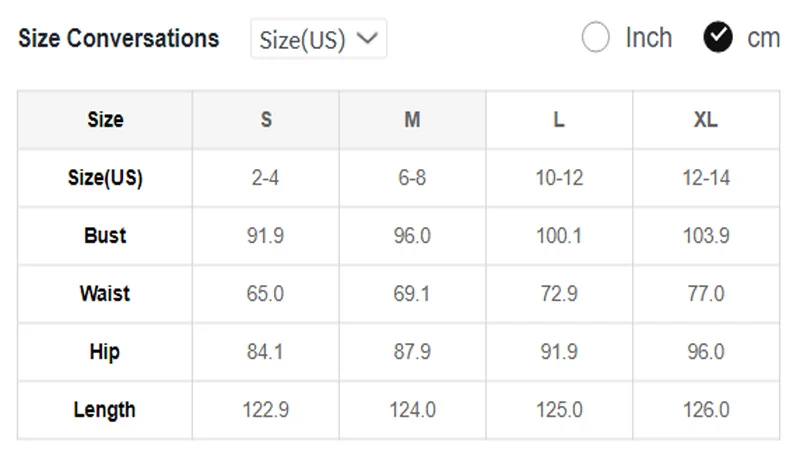Click the 100.1 bust value cell

point(559,236)
